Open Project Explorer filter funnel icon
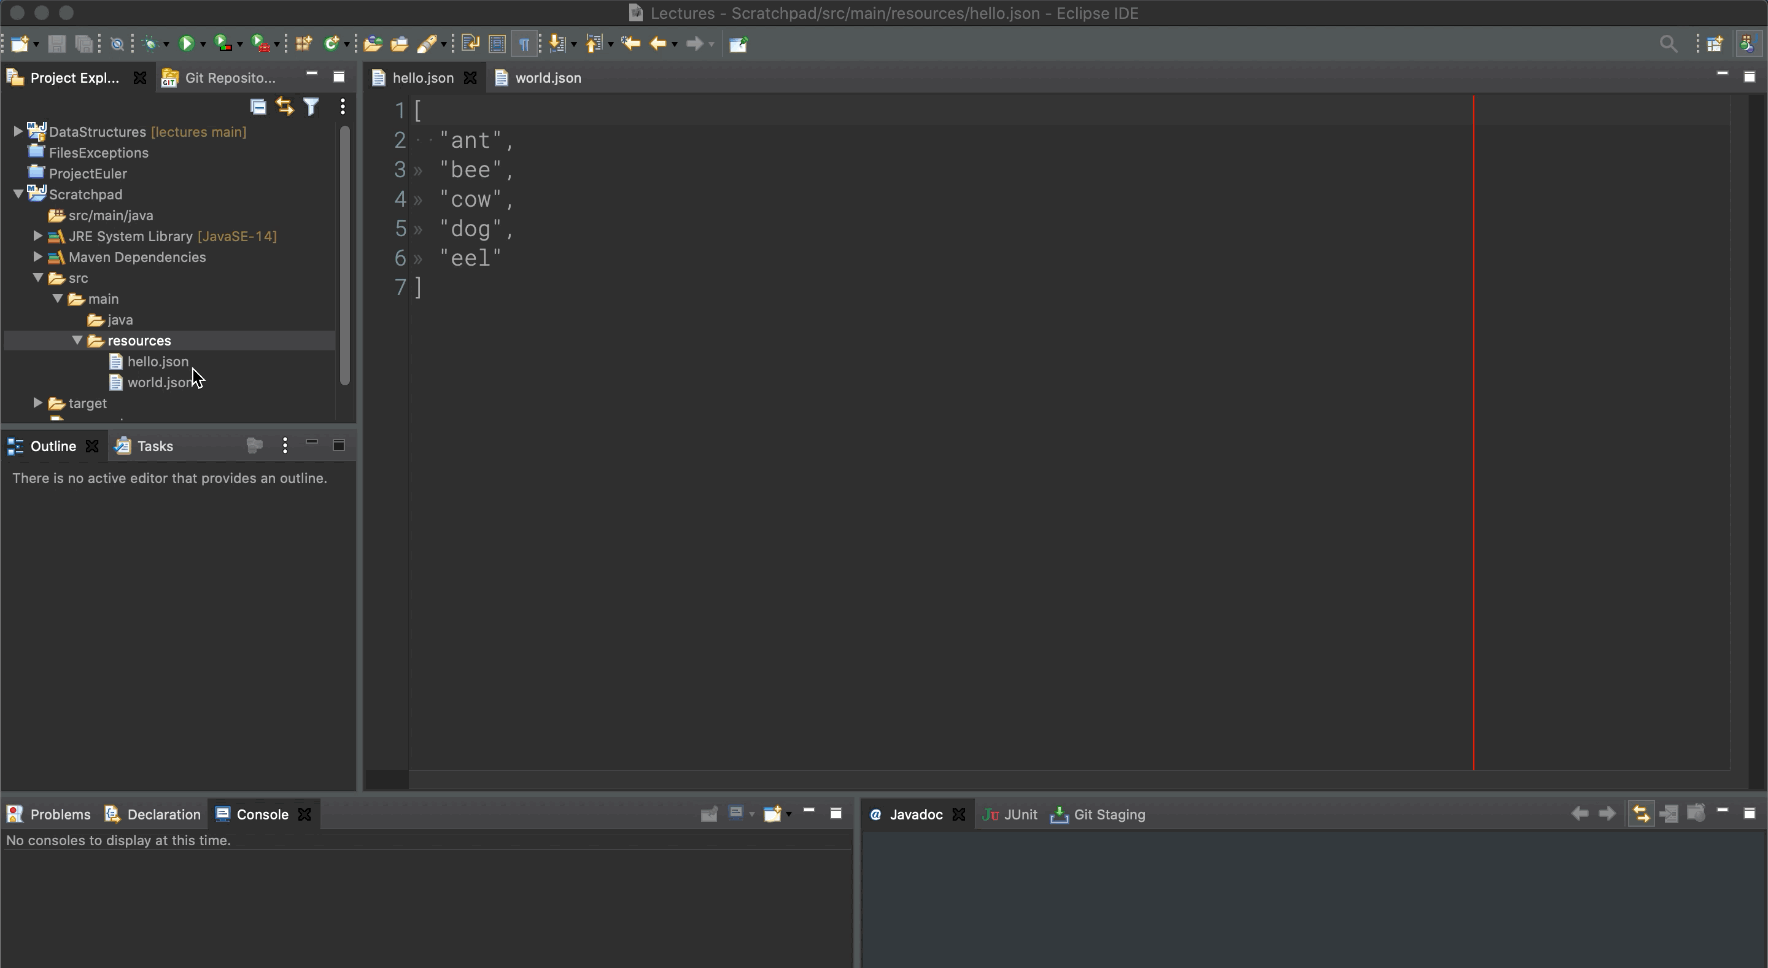This screenshot has height=968, width=1768. coord(311,107)
